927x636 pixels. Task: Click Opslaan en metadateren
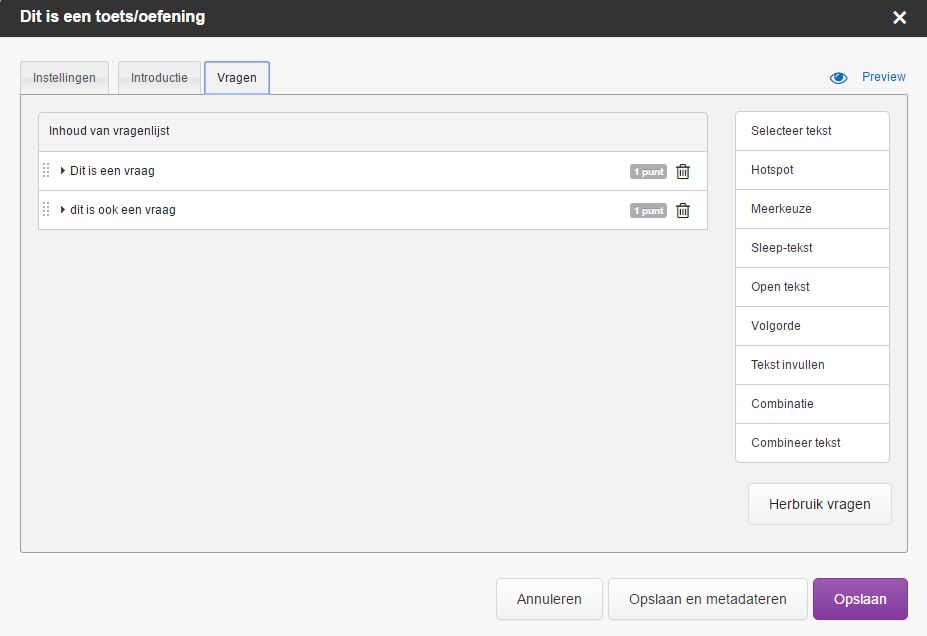tap(708, 599)
